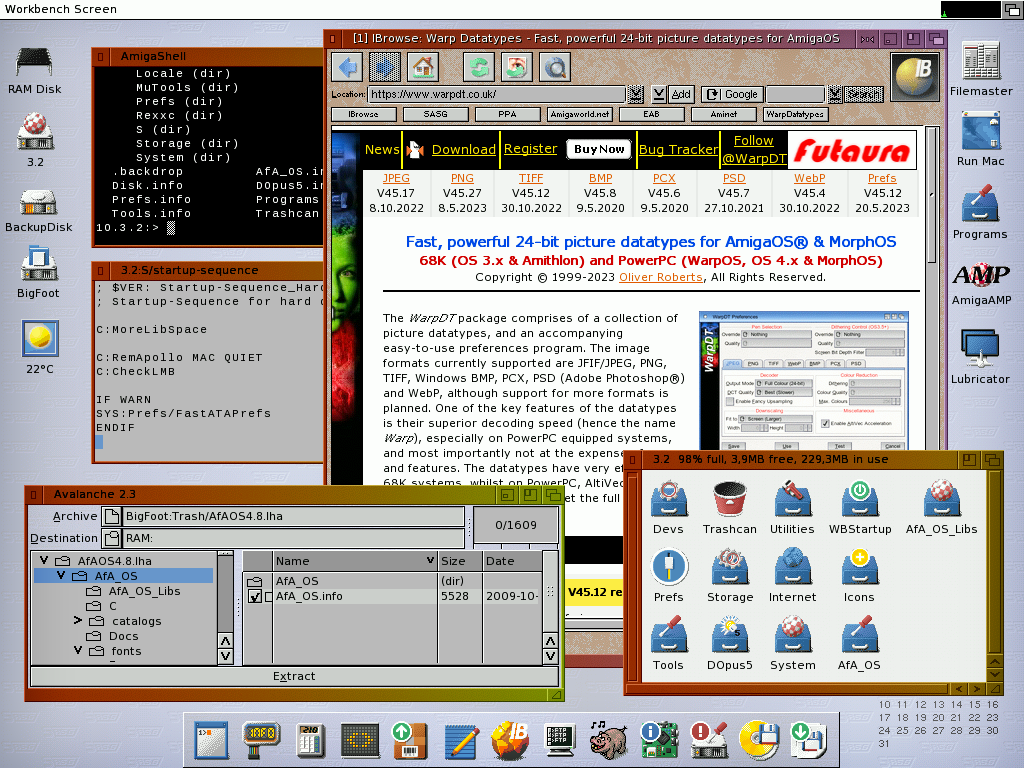Collapse the fonts folder in the tree
Screen dimensions: 1024x768
click(78, 650)
